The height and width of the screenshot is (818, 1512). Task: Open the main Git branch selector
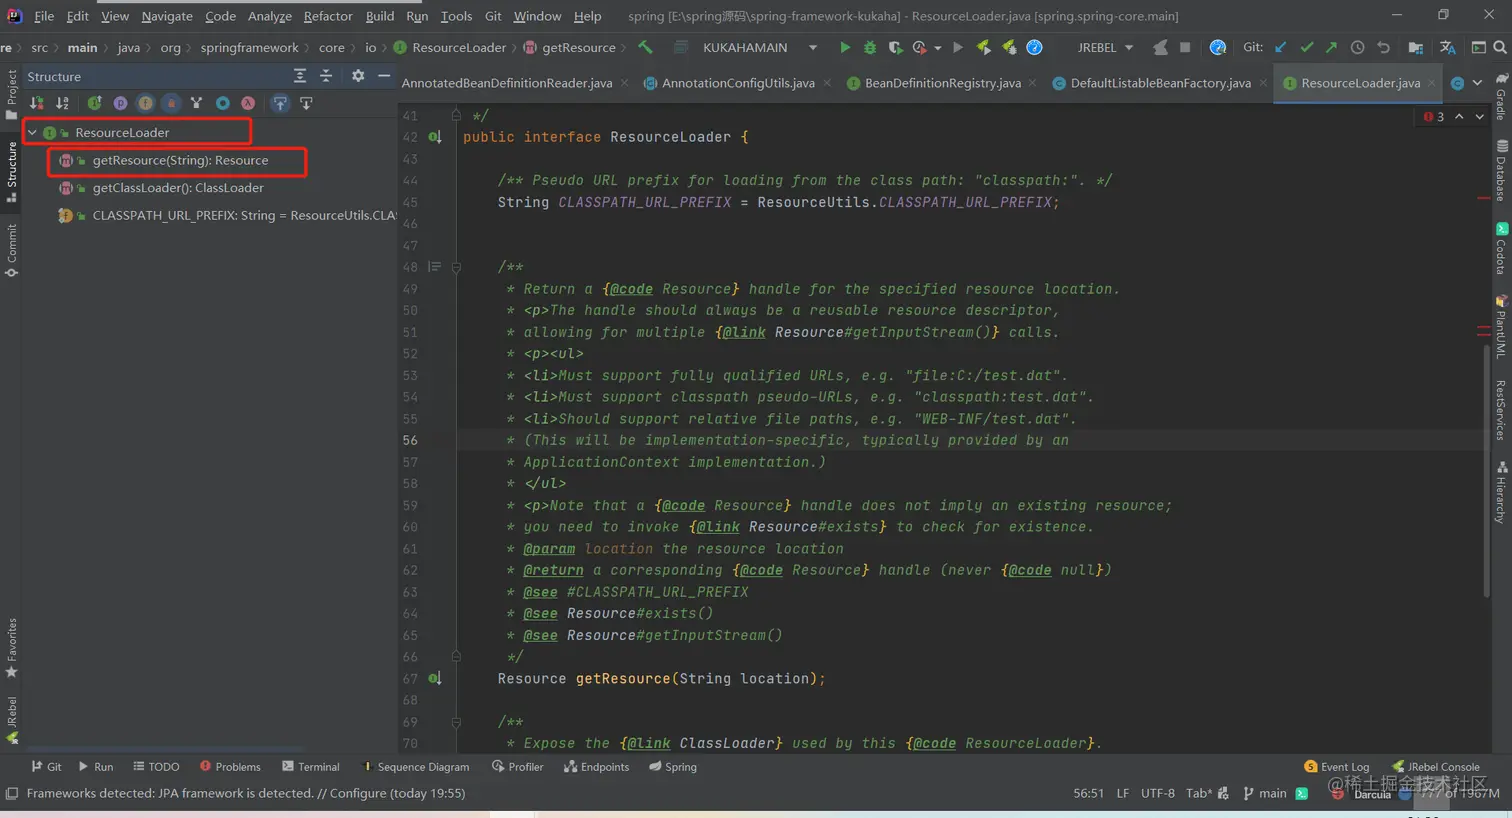click(1265, 793)
